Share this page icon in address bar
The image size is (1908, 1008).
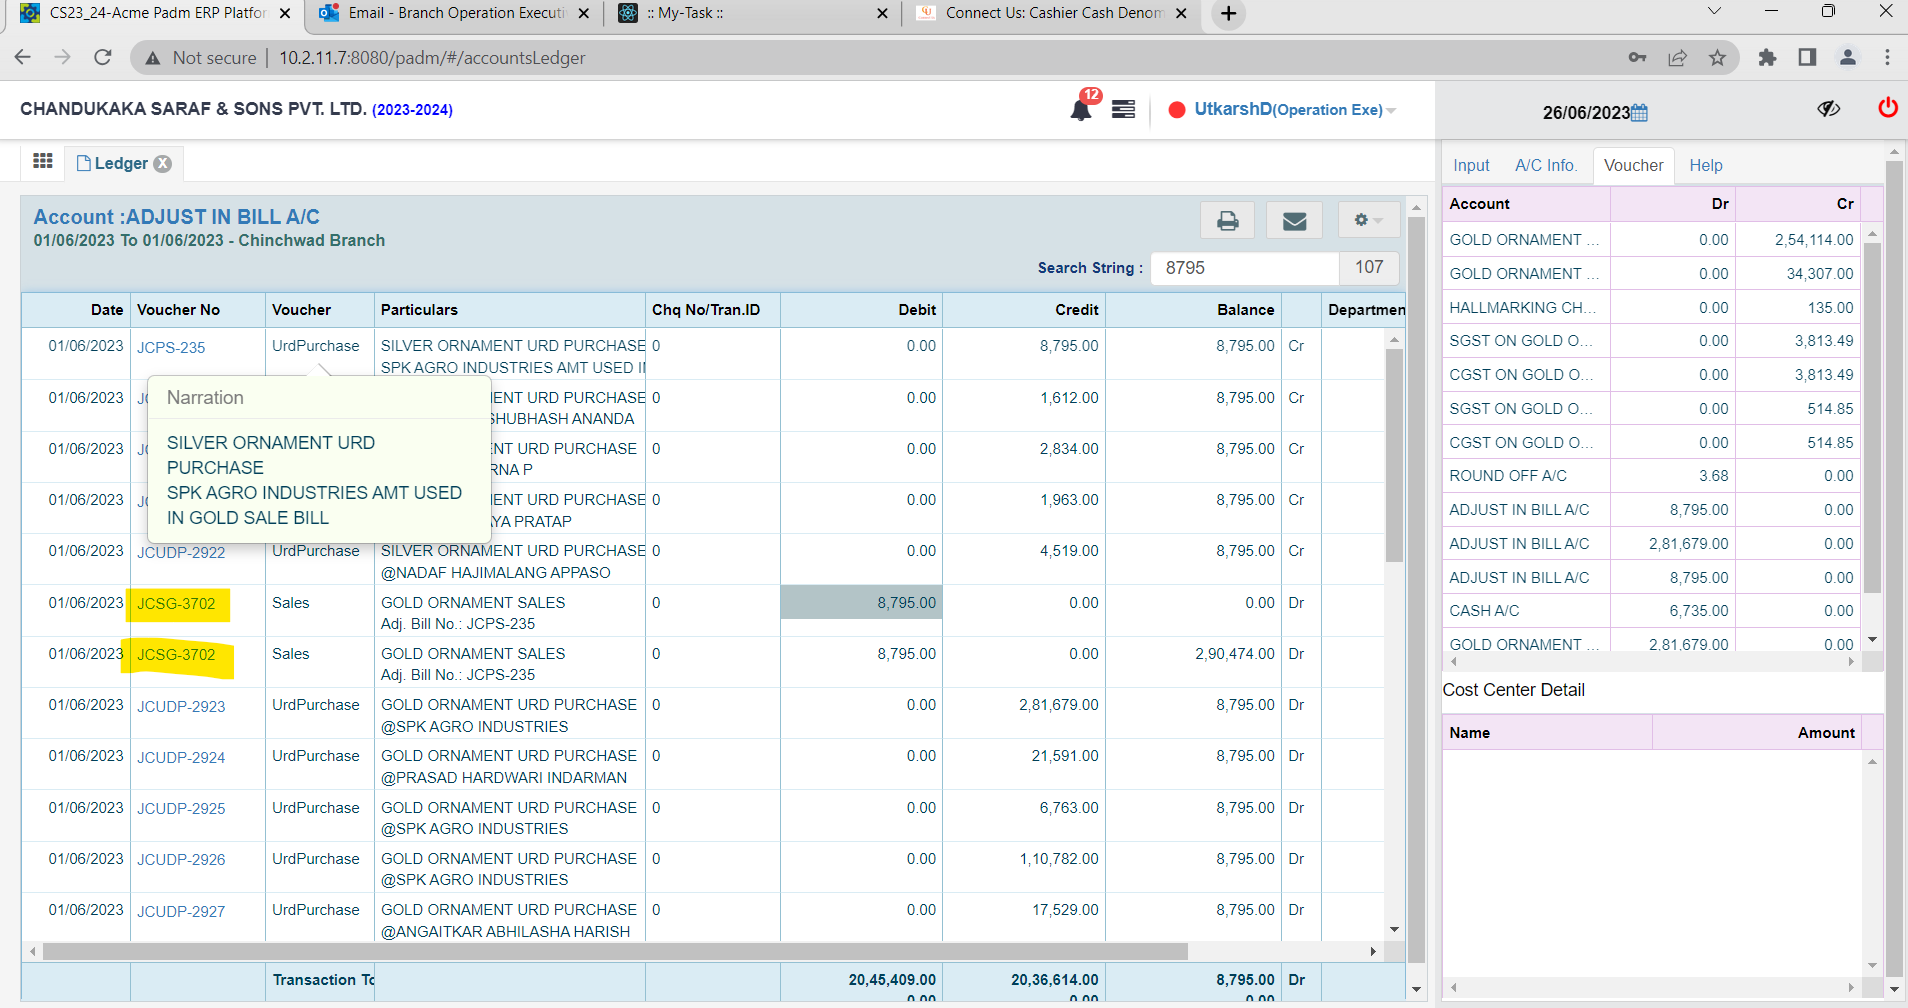click(1677, 58)
